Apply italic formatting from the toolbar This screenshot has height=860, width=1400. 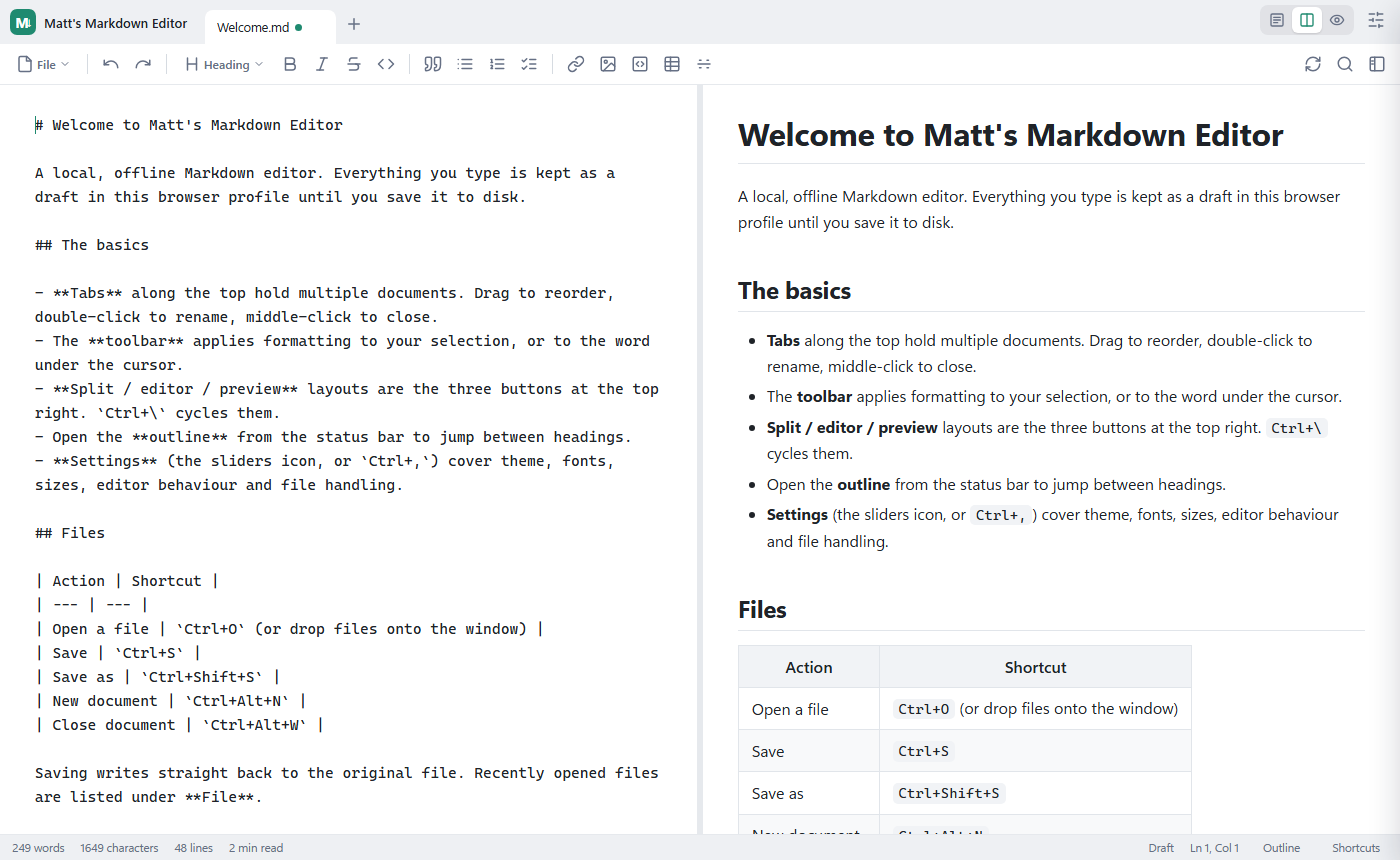322,64
